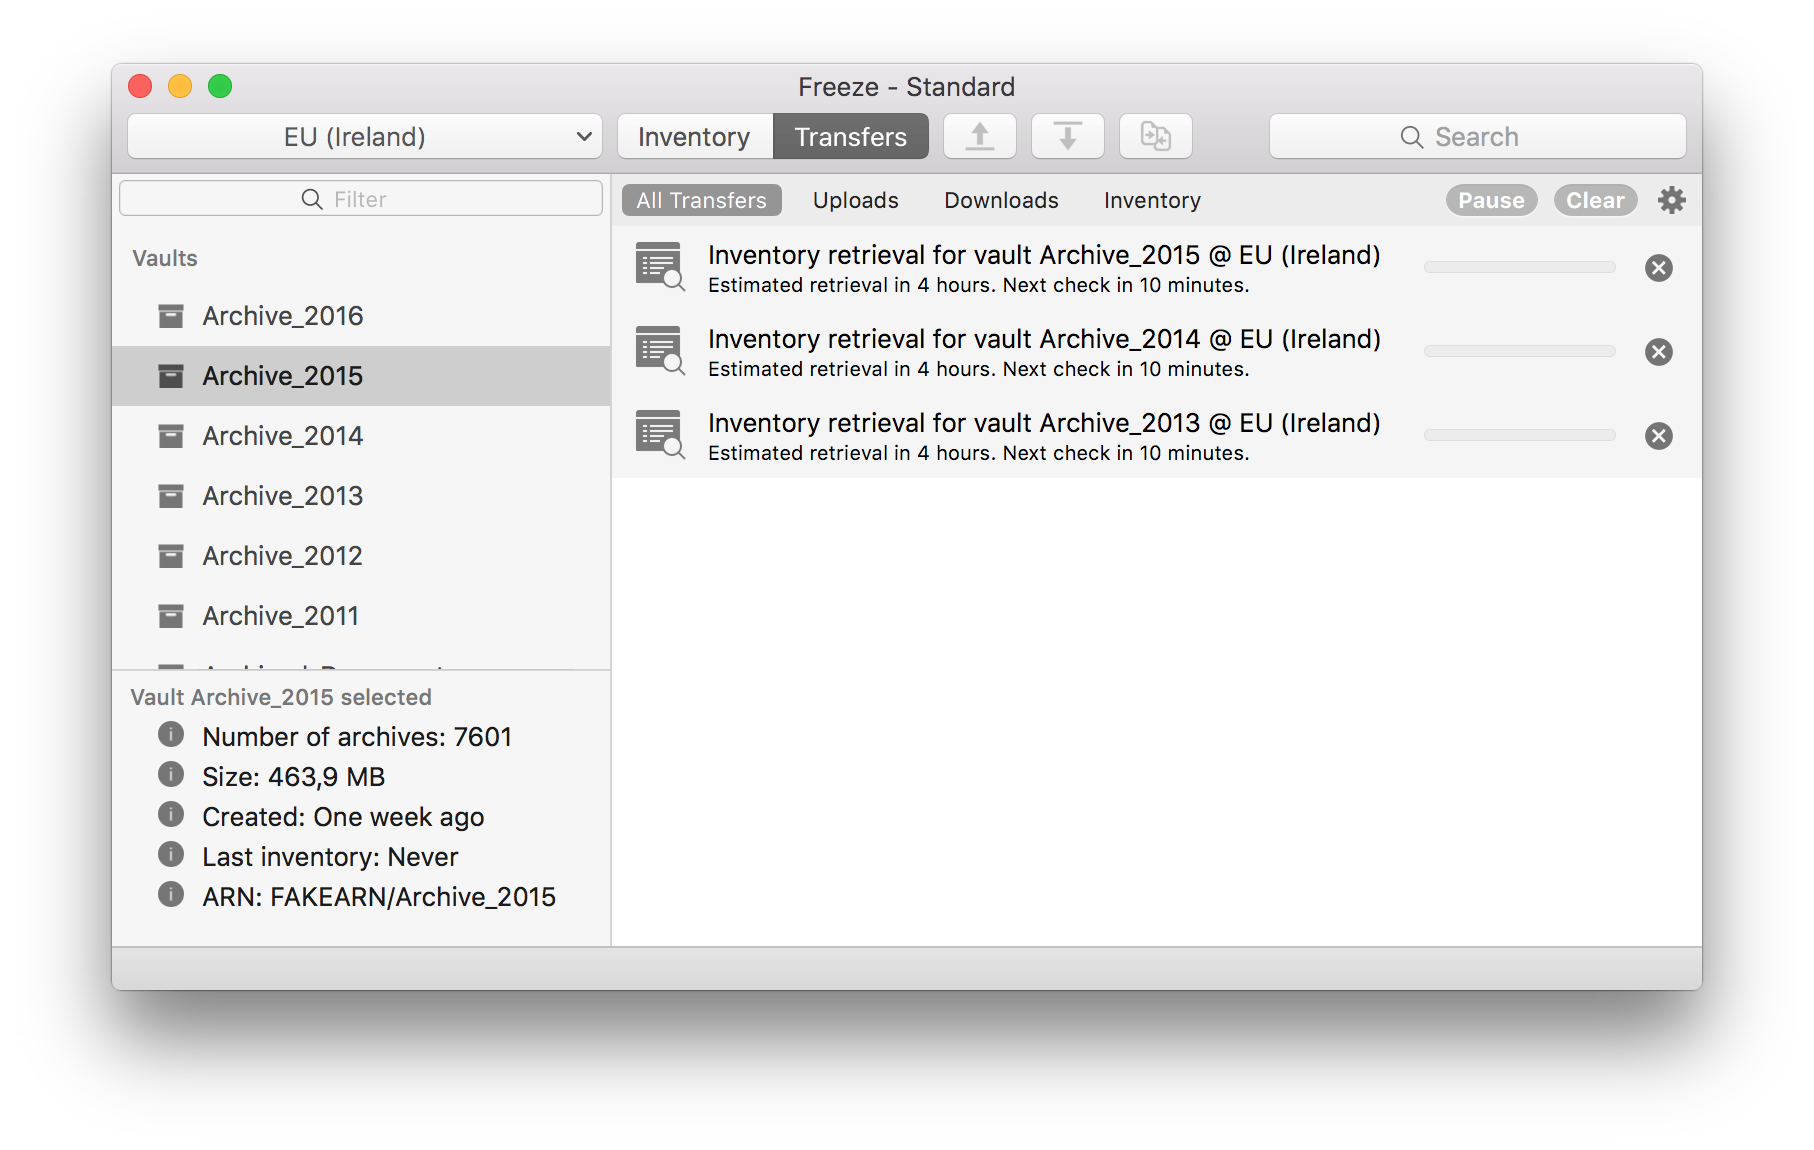
Task: Click the Archive_2013 vault box icon
Action: (171, 496)
